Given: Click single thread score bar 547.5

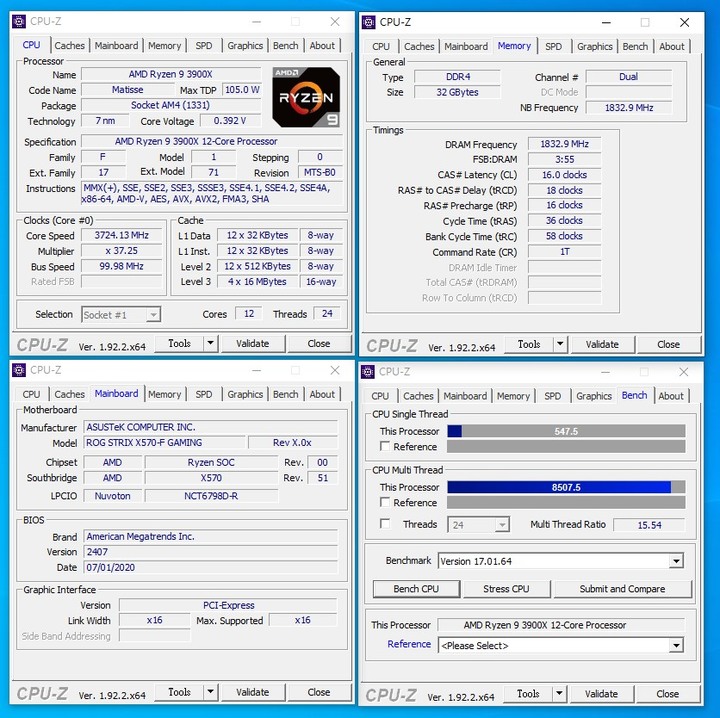Looking at the screenshot, I should pyautogui.click(x=566, y=431).
